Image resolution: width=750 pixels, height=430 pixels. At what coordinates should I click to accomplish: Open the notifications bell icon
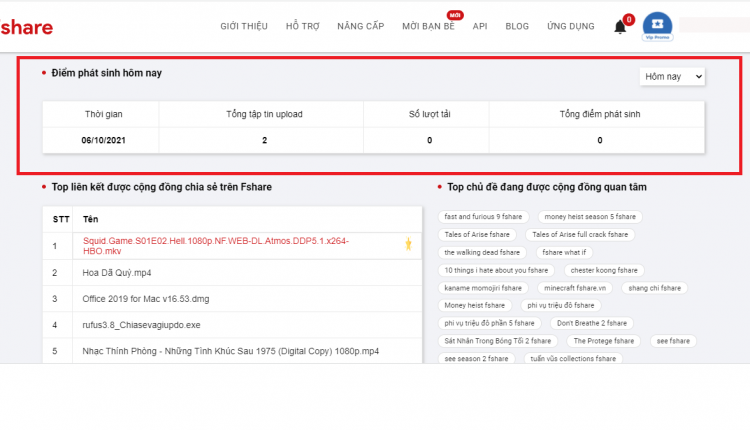pos(620,27)
